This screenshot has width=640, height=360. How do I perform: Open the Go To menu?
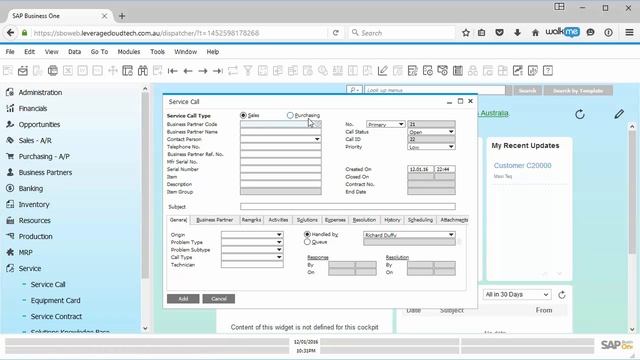coord(99,52)
